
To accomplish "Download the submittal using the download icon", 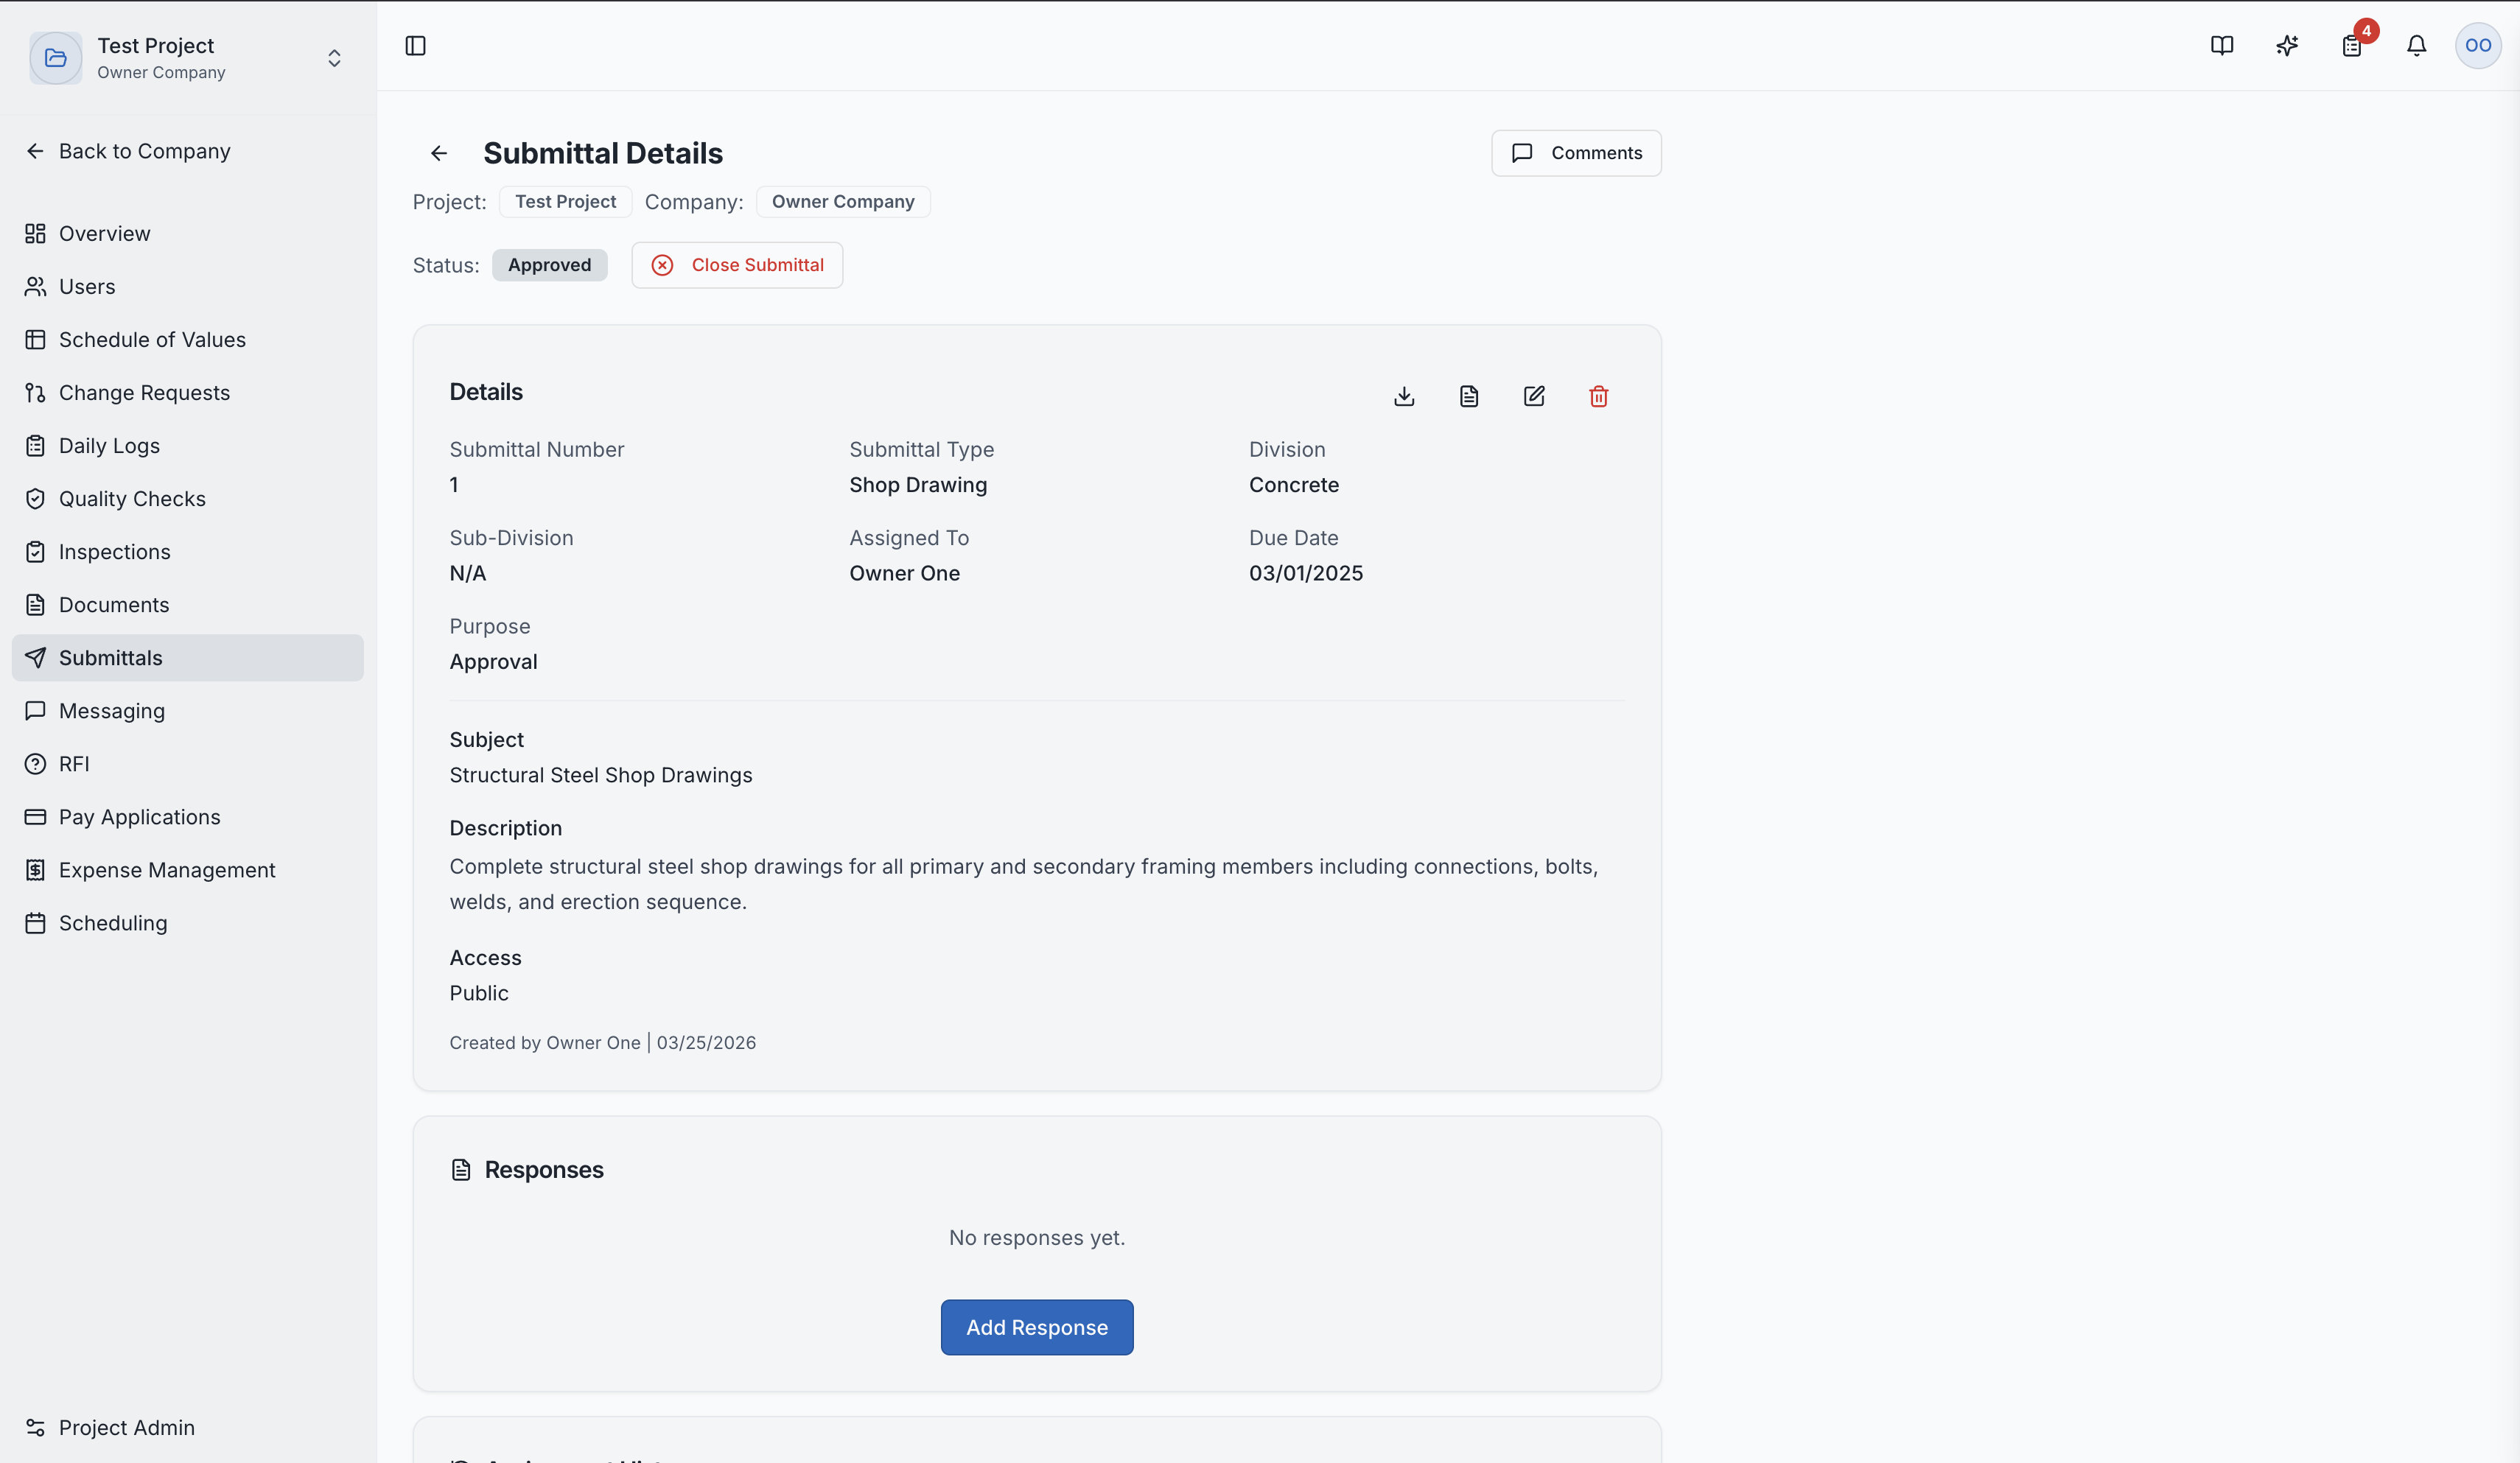I will [x=1404, y=397].
